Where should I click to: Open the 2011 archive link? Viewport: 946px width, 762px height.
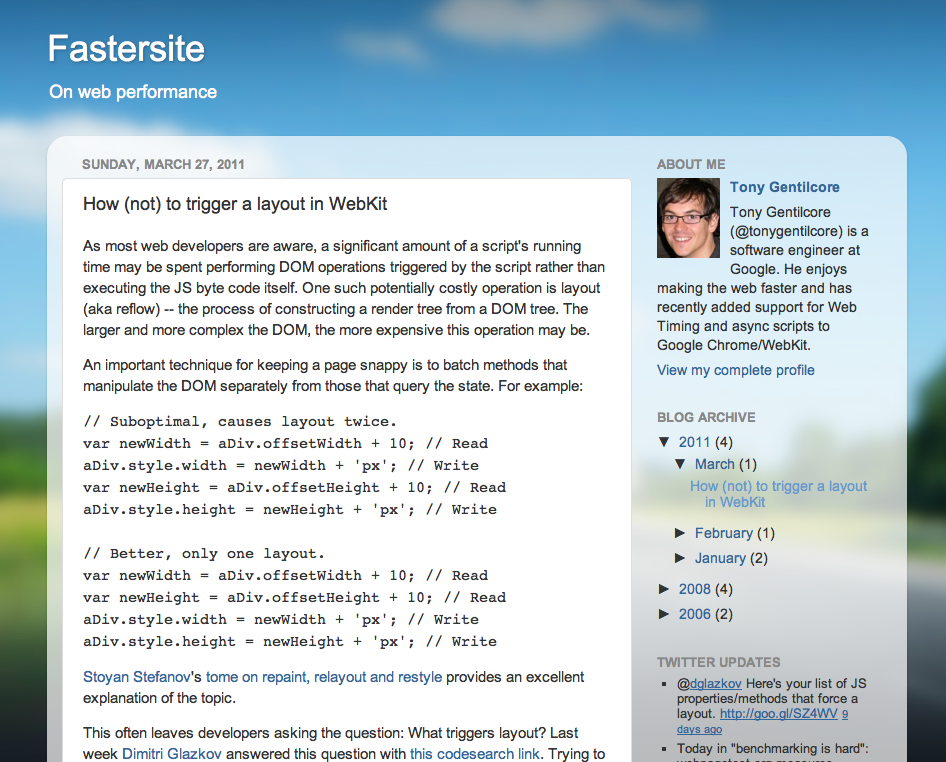pos(694,442)
